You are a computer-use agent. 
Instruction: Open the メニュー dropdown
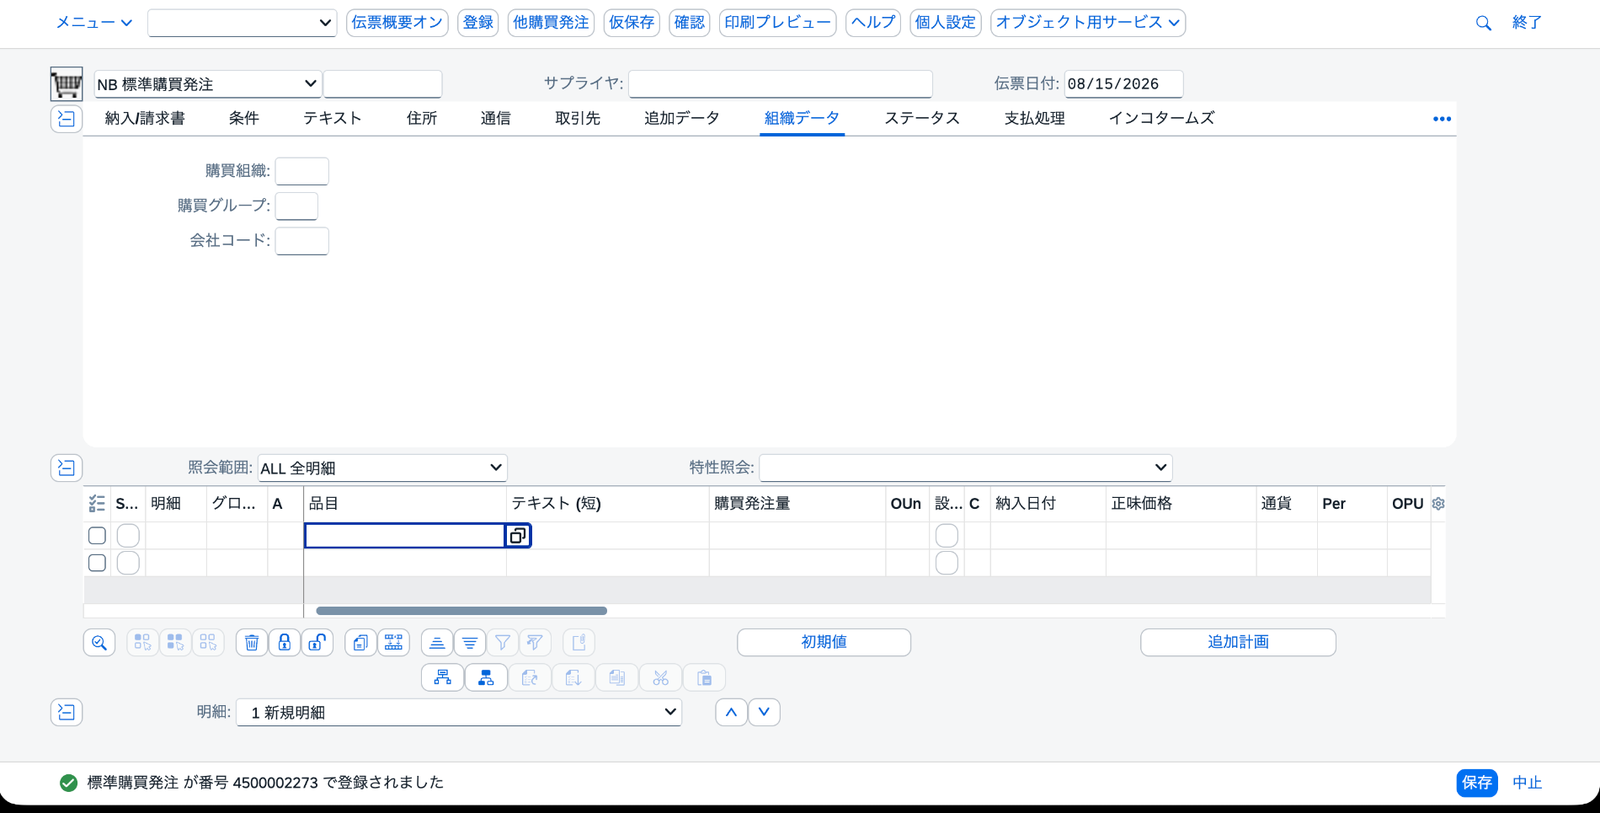(x=94, y=22)
